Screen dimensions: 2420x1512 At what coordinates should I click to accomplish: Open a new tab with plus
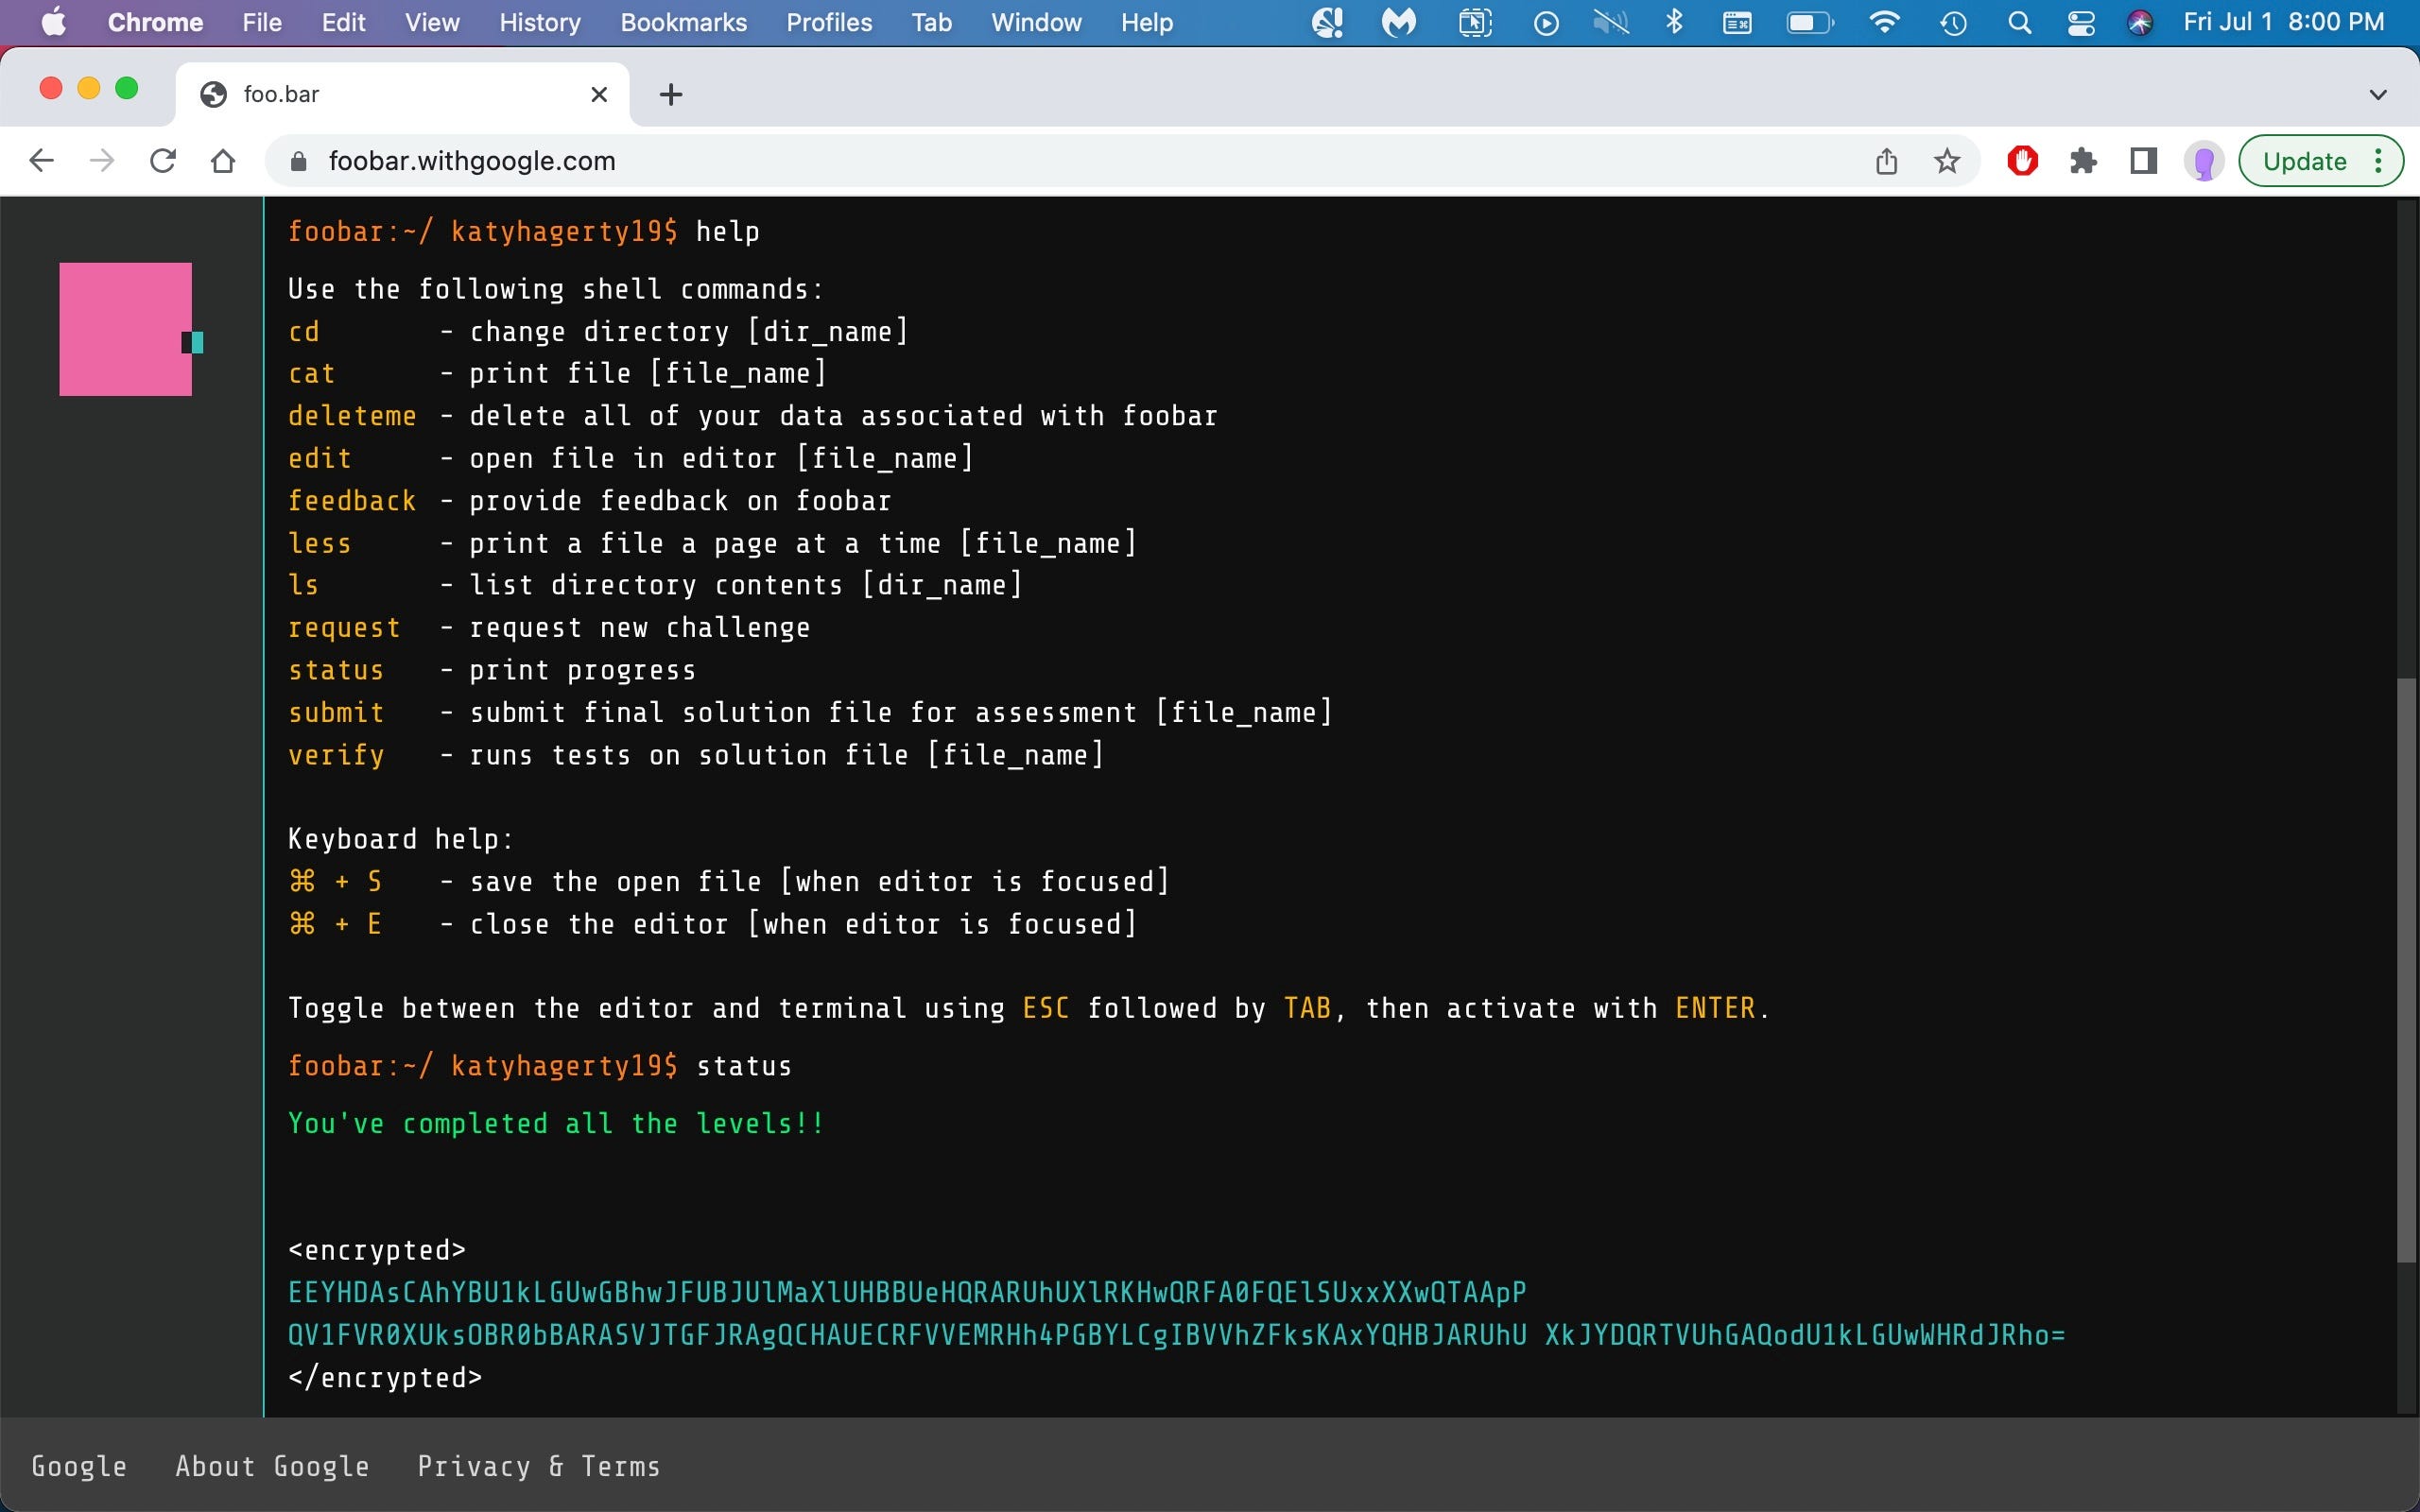[x=671, y=95]
